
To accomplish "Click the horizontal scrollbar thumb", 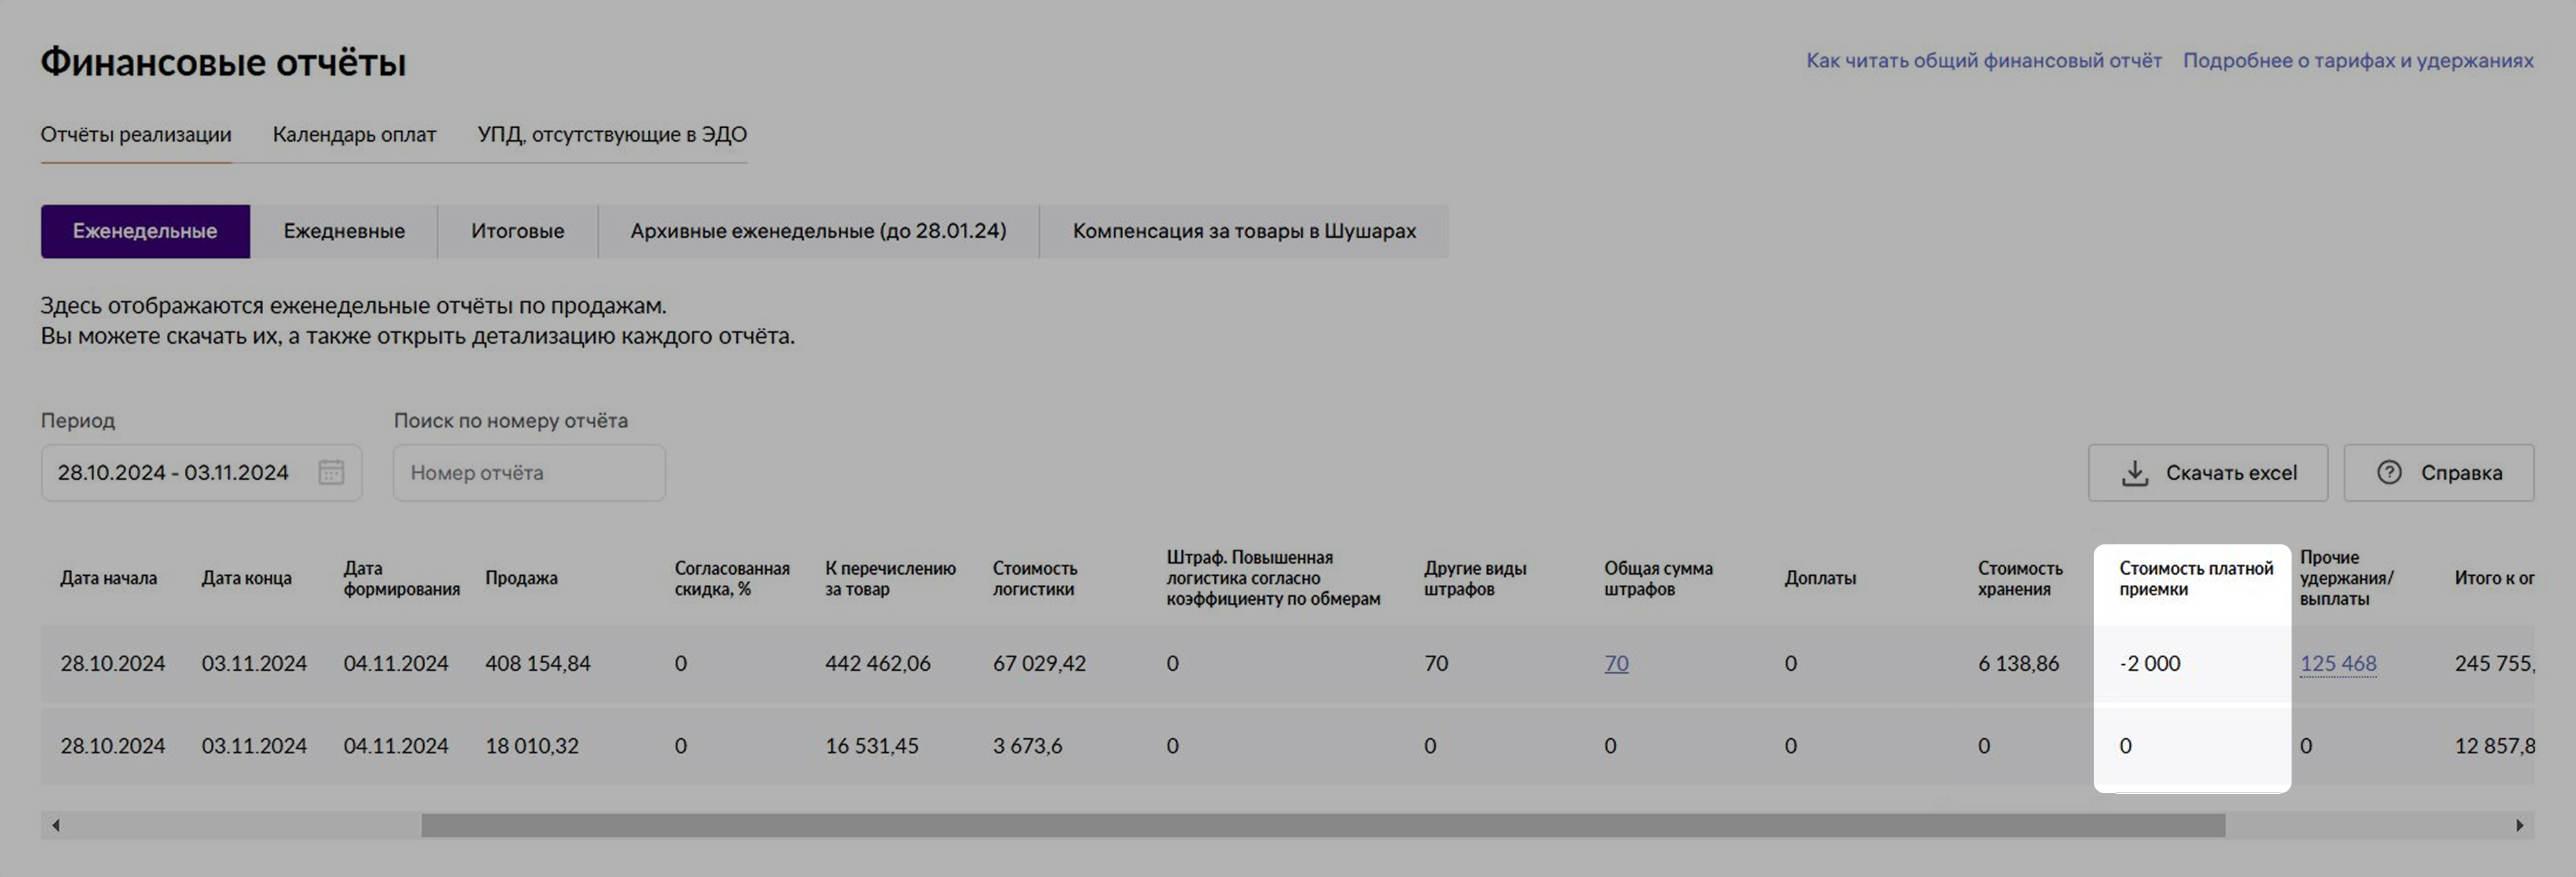I will click(1323, 825).
